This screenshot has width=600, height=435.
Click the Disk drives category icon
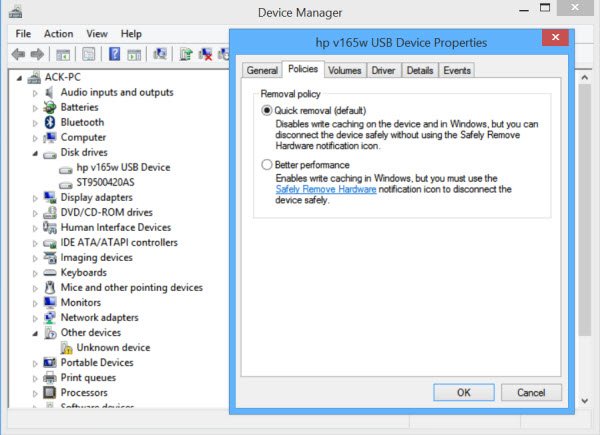[50, 155]
